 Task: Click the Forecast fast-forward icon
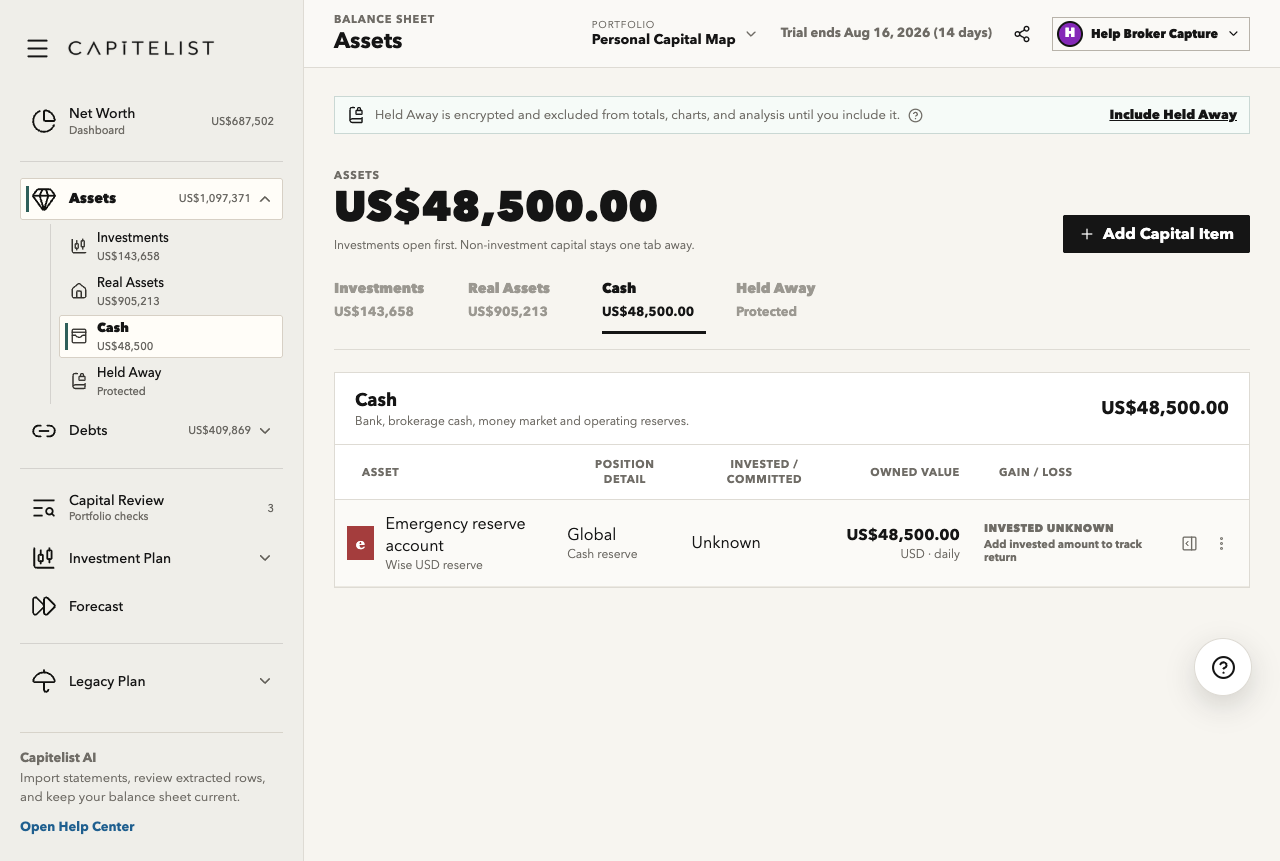tap(43, 606)
